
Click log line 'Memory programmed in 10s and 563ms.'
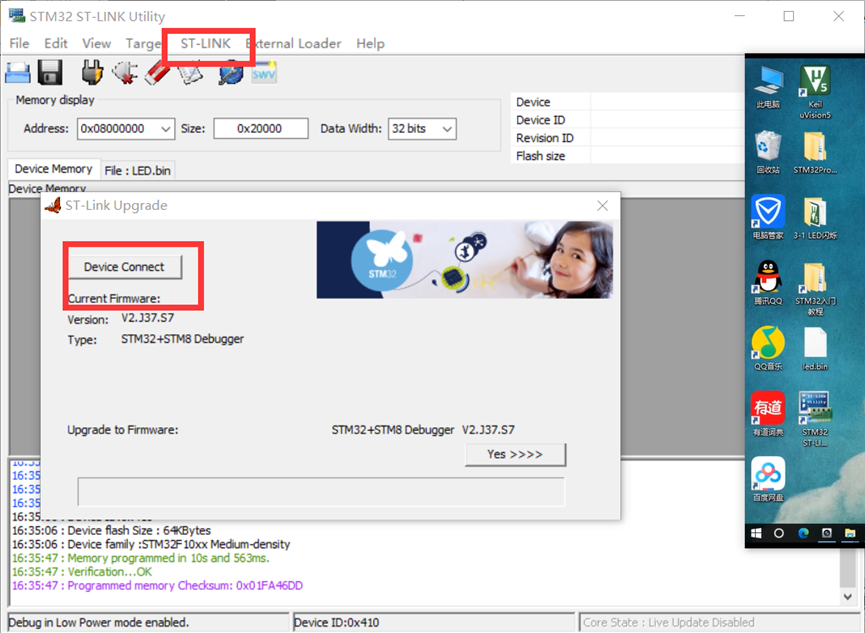click(141, 558)
